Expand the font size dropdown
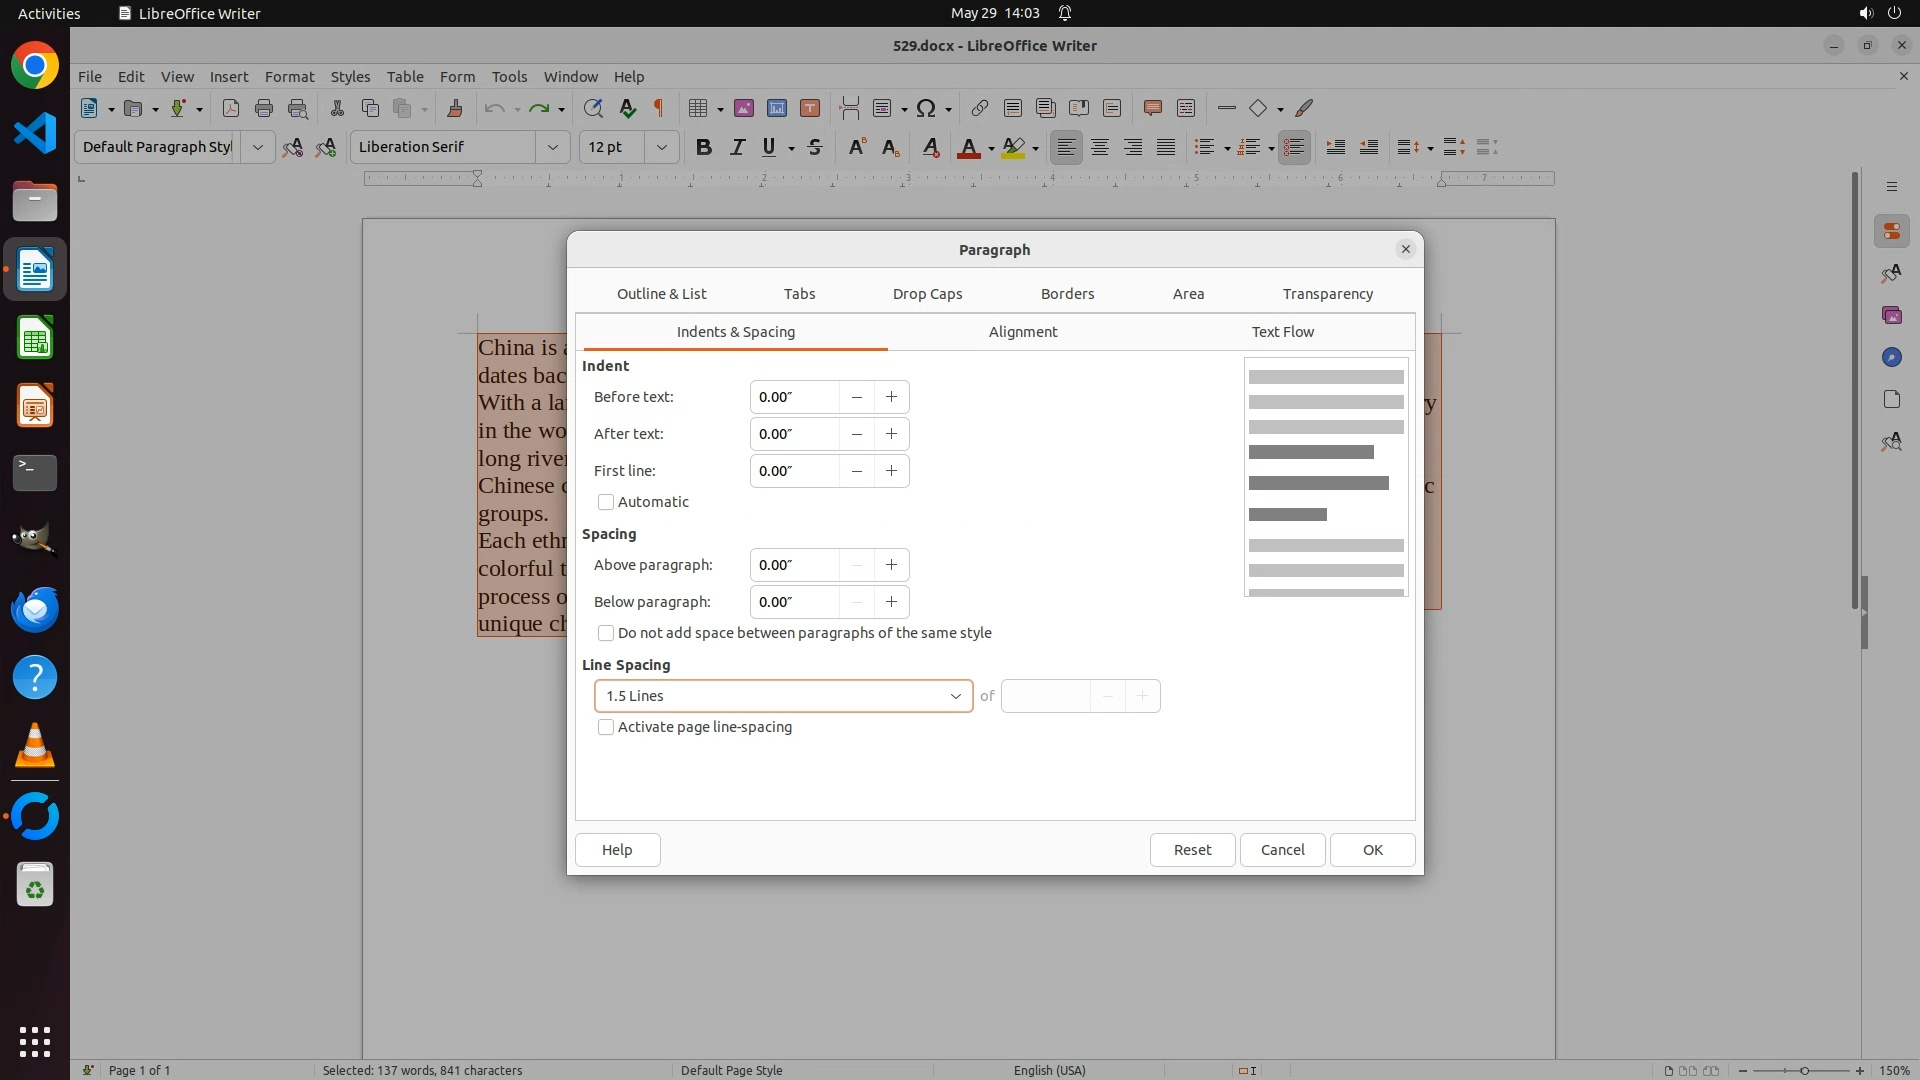Screen dimensions: 1920x1080 [x=661, y=147]
